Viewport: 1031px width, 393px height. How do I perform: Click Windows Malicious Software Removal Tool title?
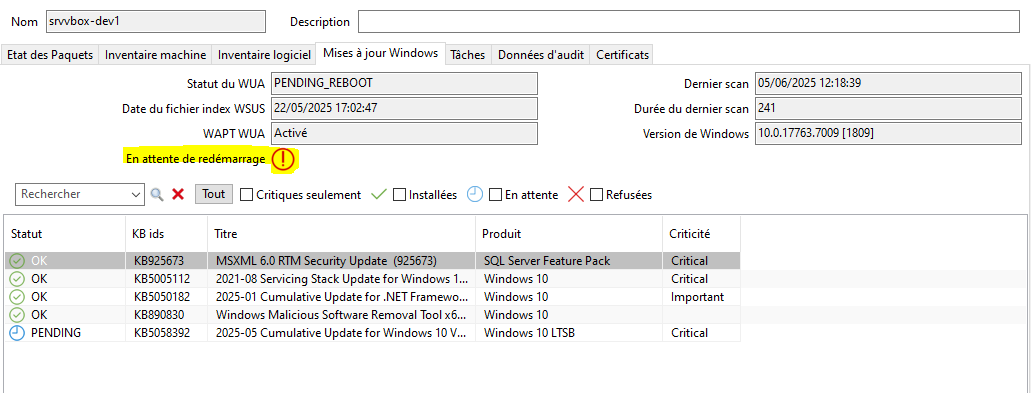(342, 315)
